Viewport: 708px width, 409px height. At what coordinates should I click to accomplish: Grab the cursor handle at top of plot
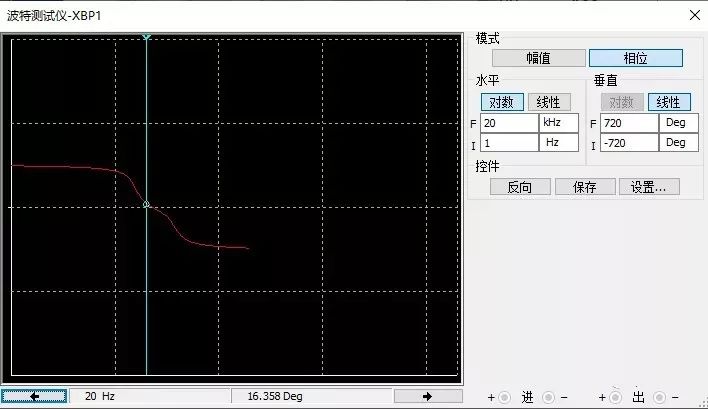tap(146, 37)
